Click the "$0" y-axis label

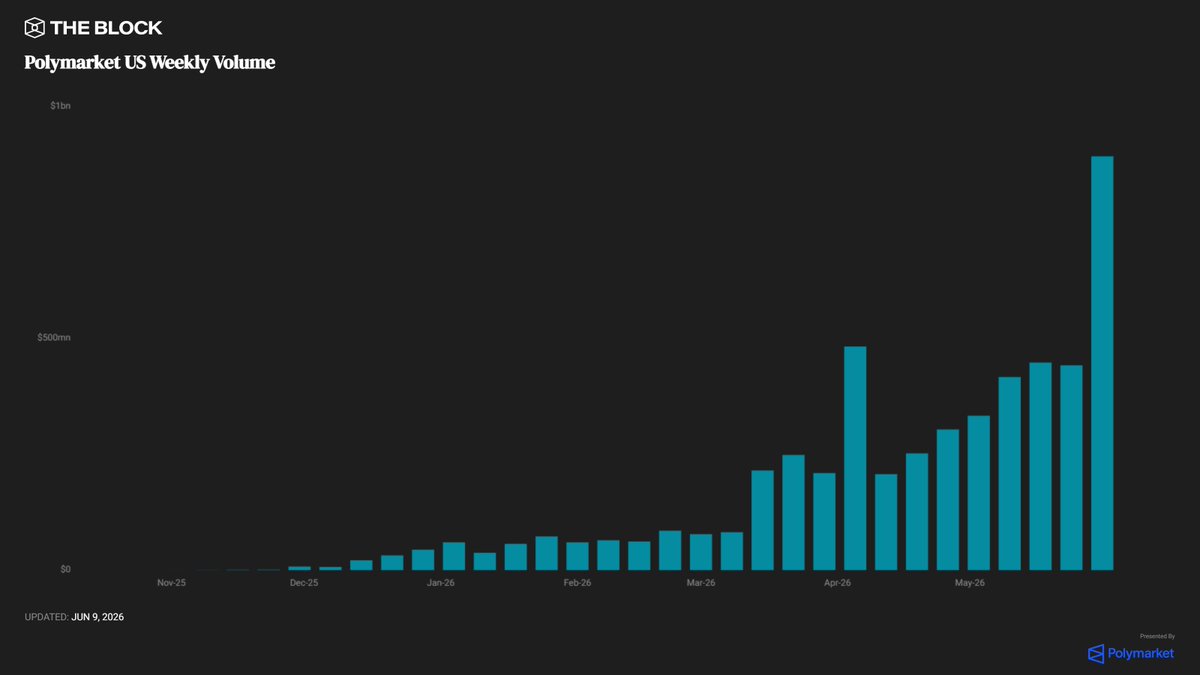point(65,570)
